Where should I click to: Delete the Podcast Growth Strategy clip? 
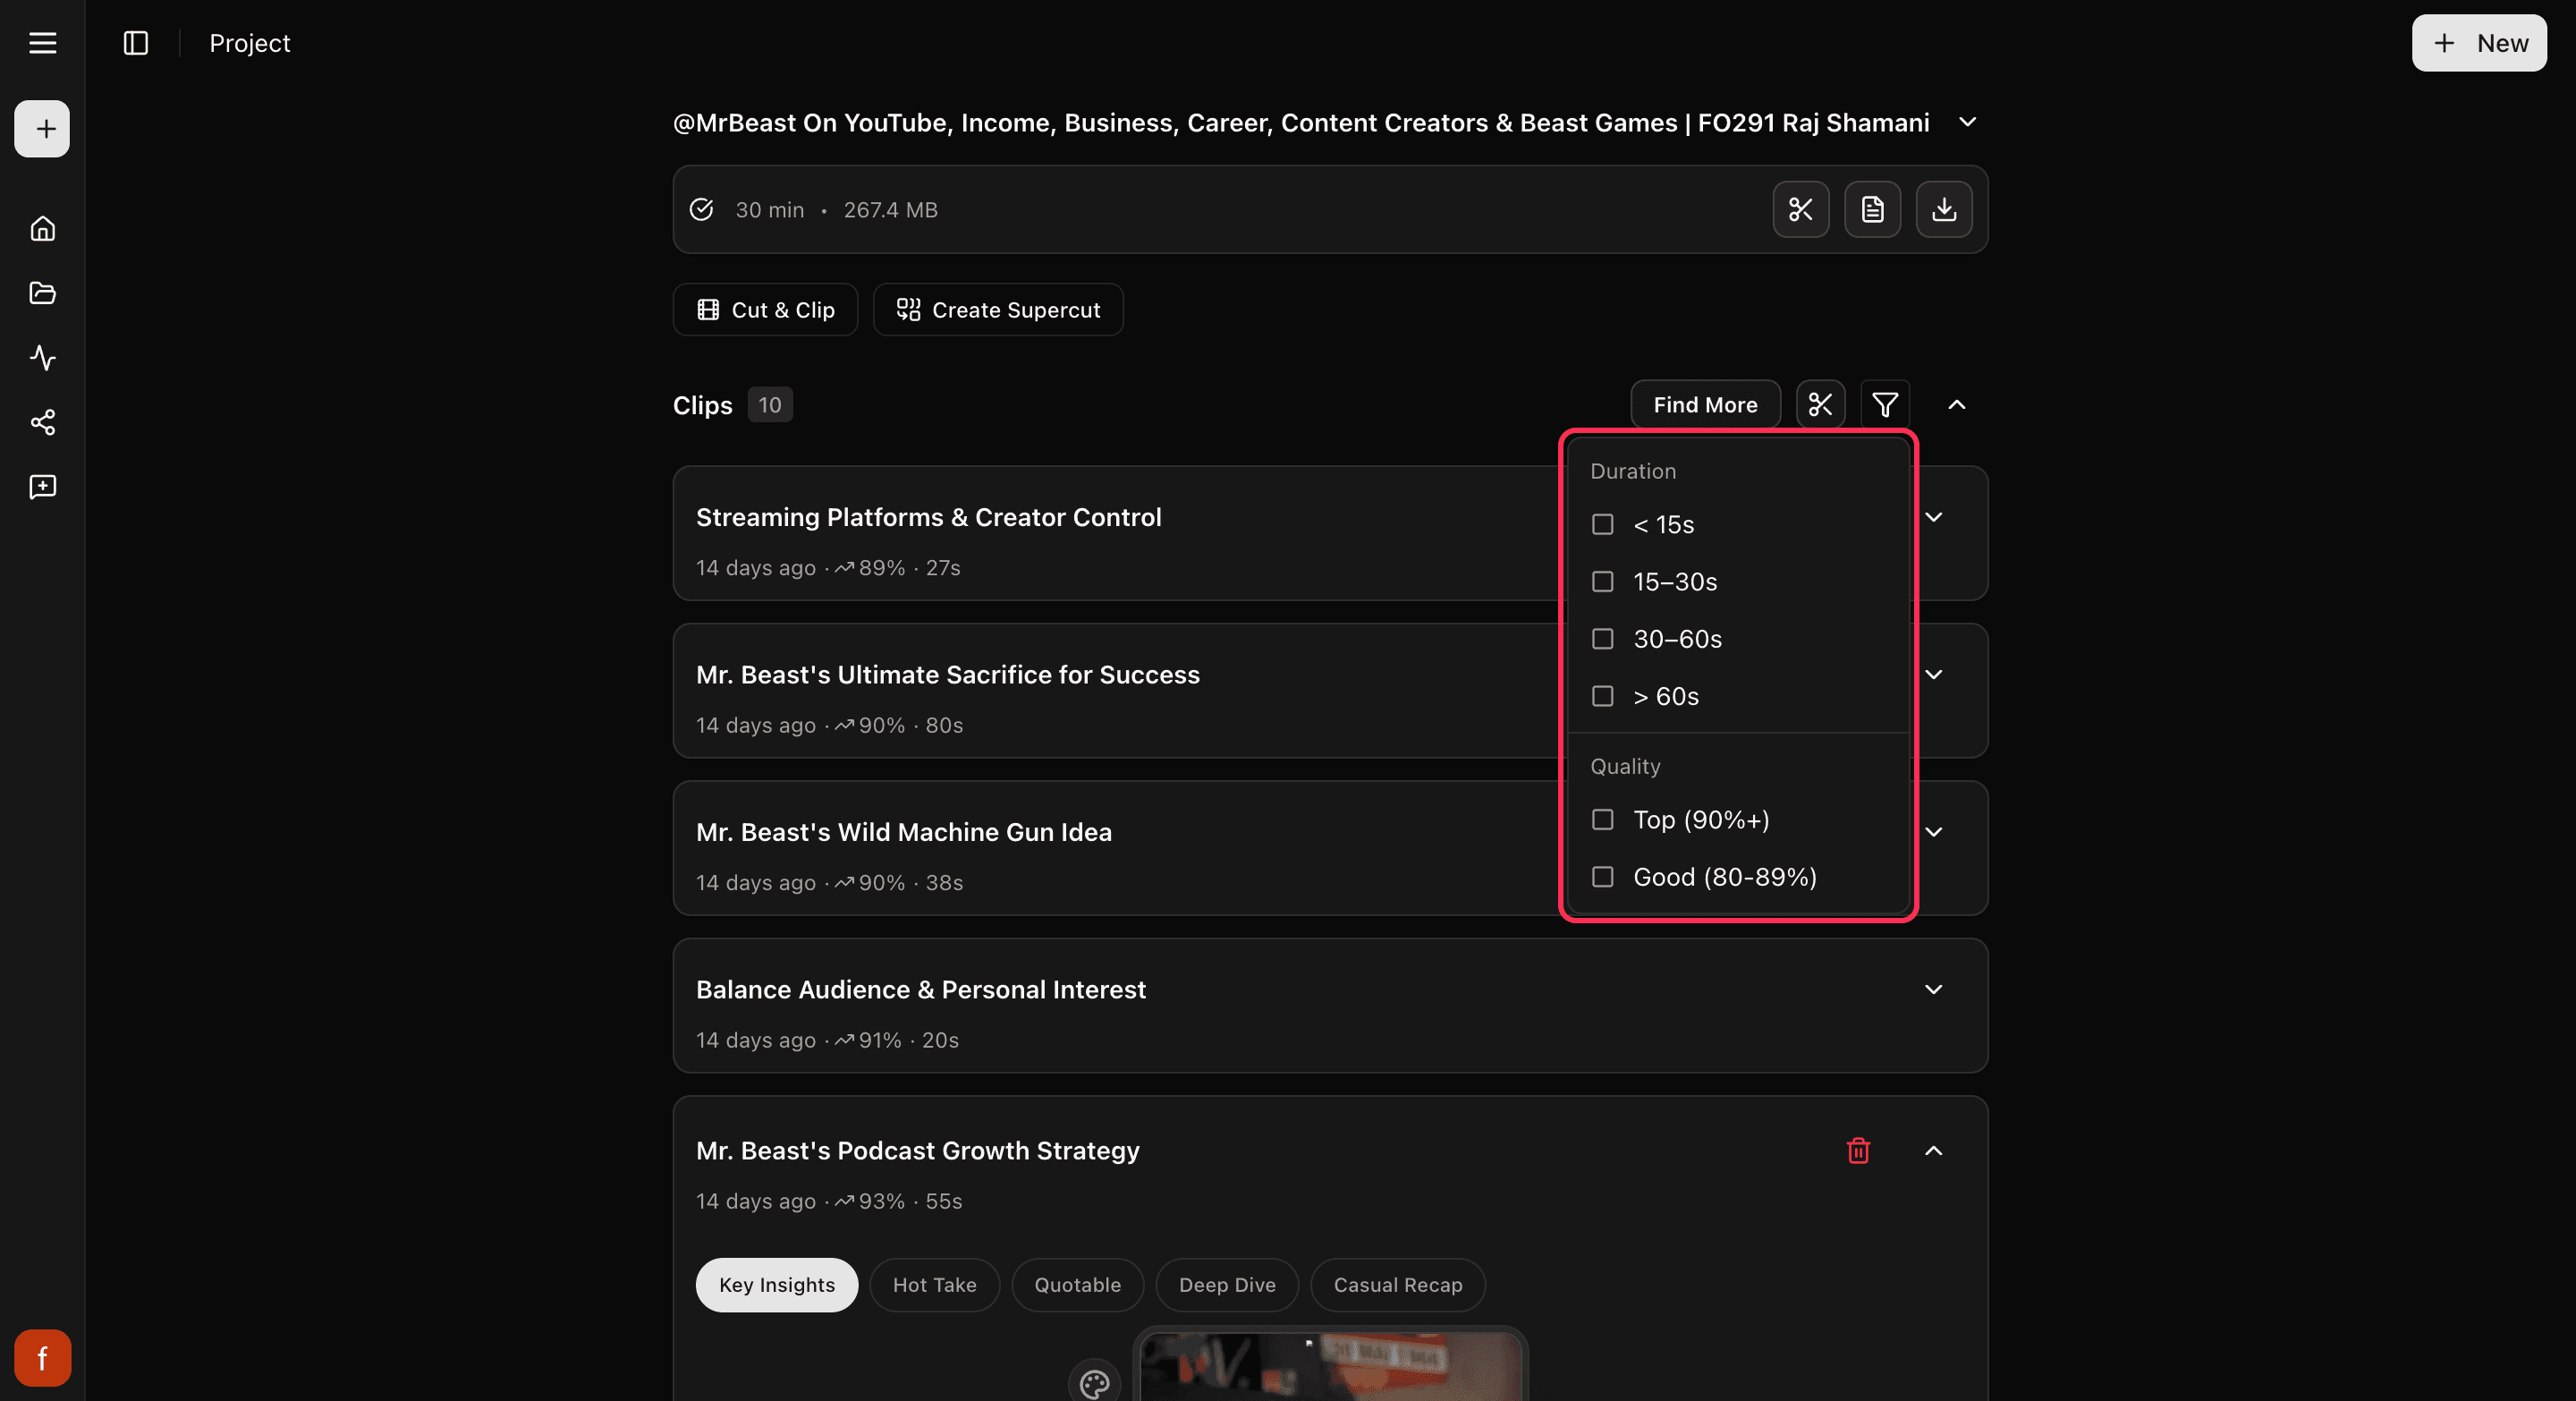coord(1858,1151)
